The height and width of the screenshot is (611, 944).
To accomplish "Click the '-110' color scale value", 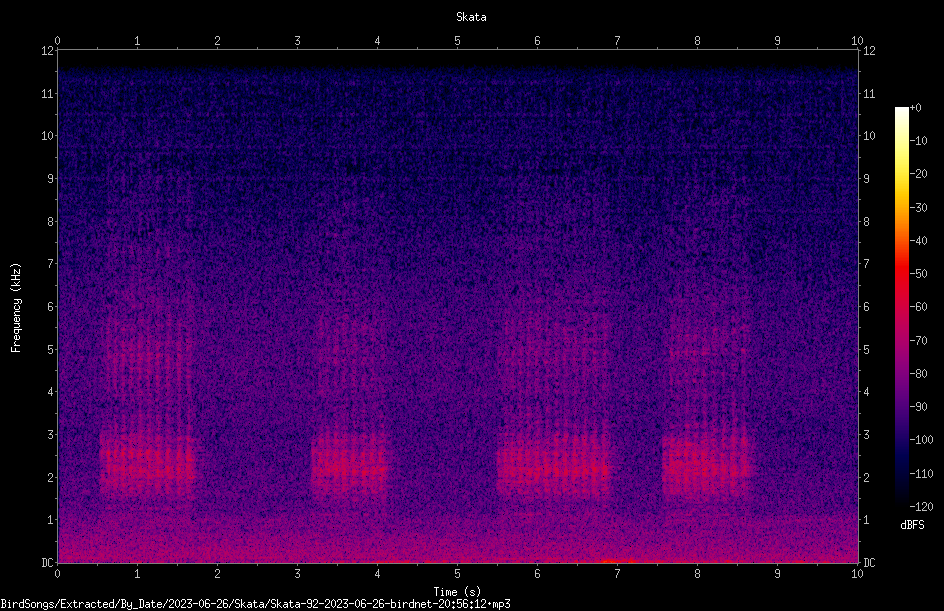I will coord(921,474).
